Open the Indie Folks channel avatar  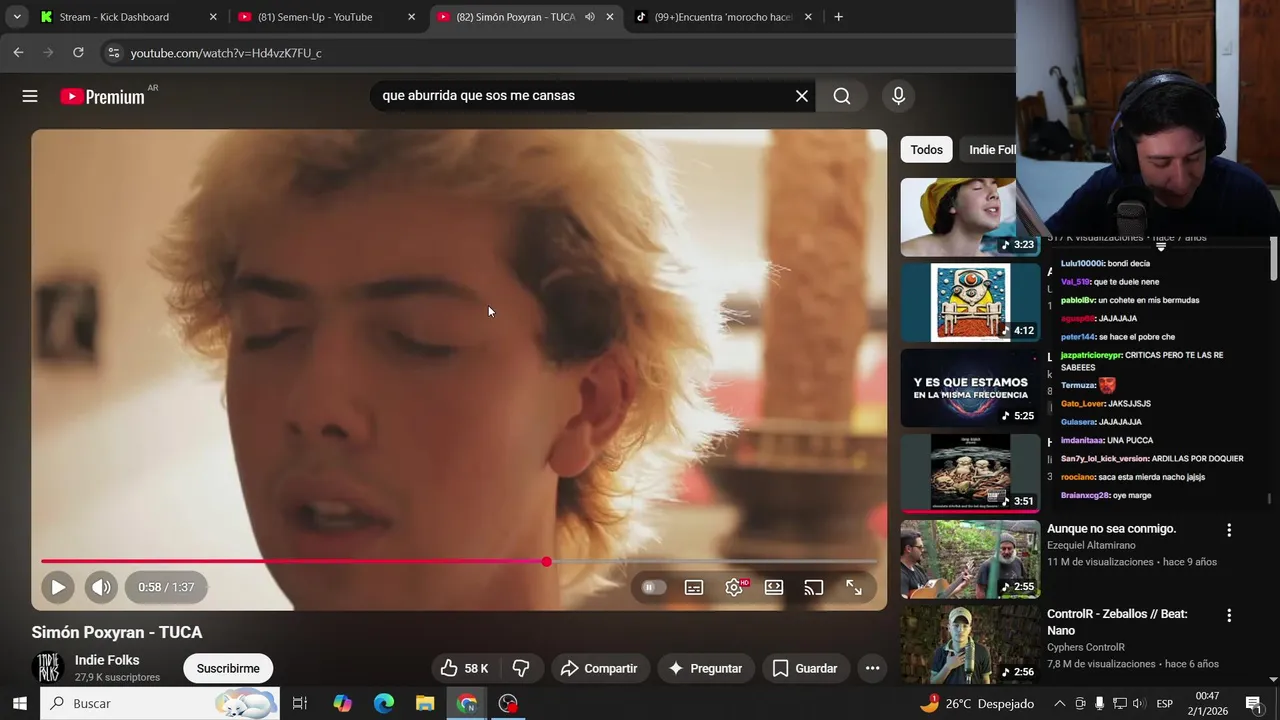click(47, 668)
